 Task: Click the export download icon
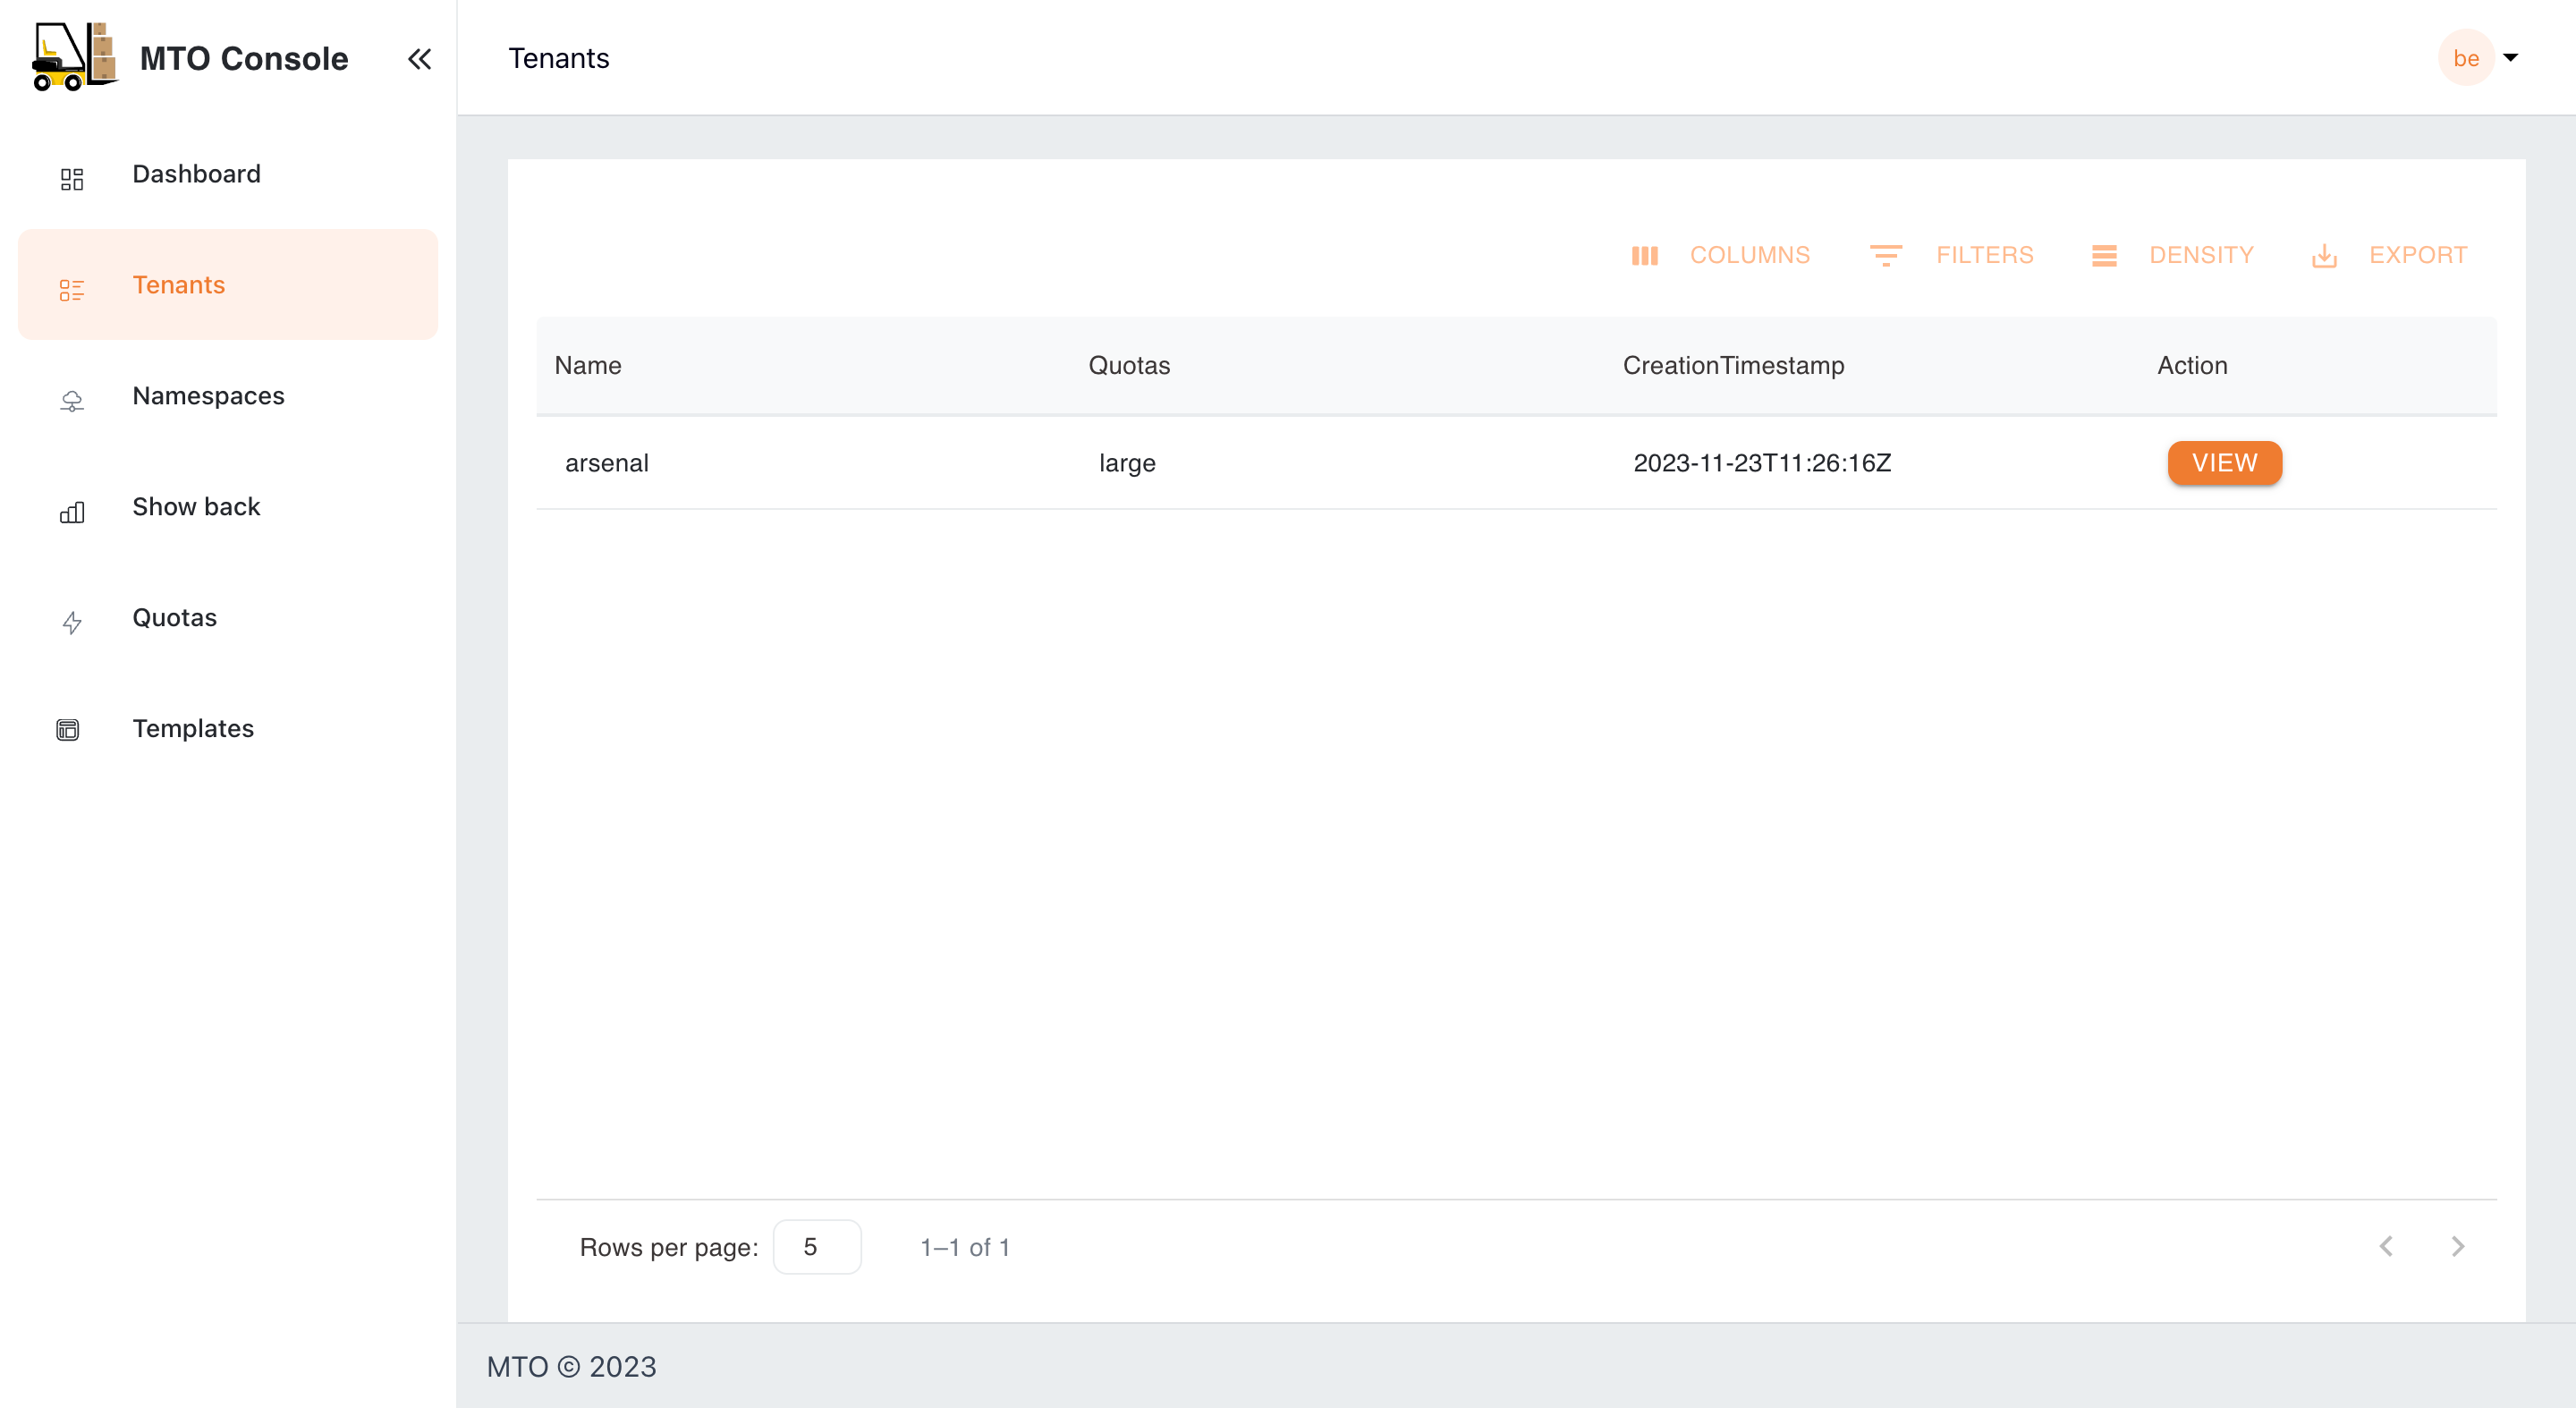point(2324,256)
